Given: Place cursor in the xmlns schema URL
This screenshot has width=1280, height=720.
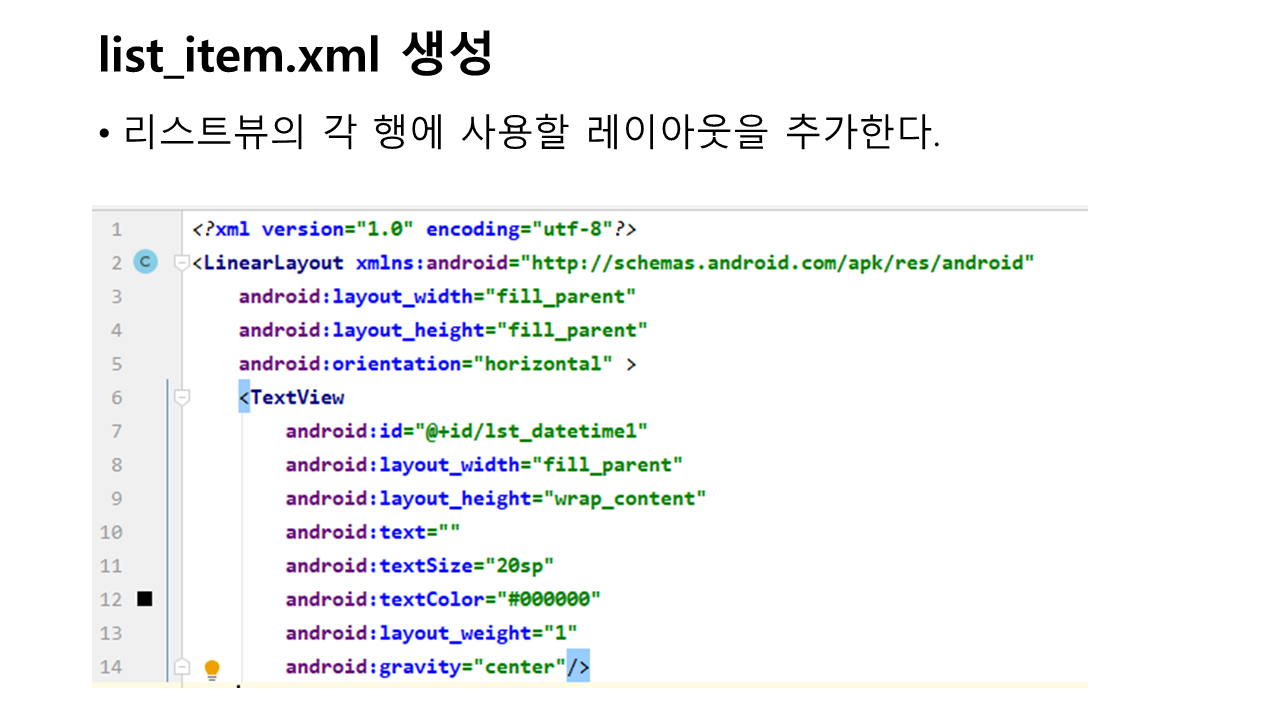Looking at the screenshot, I should pyautogui.click(x=780, y=263).
